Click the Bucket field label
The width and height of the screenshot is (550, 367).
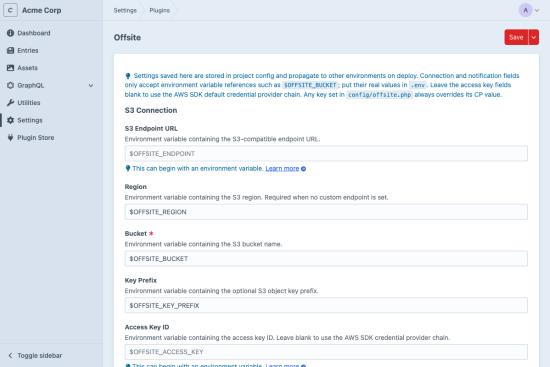coord(136,234)
